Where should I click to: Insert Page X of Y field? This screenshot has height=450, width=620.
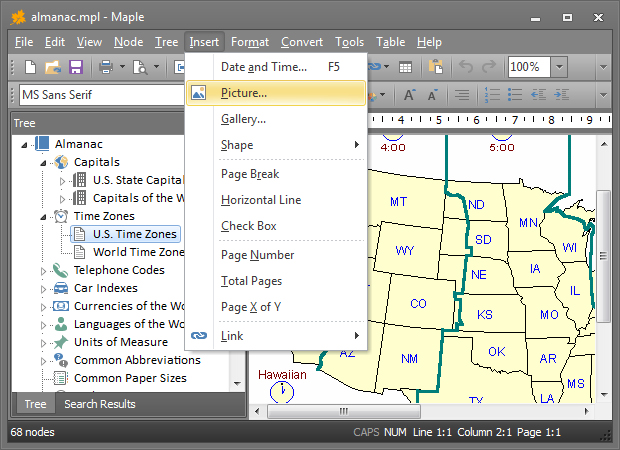tap(276, 307)
